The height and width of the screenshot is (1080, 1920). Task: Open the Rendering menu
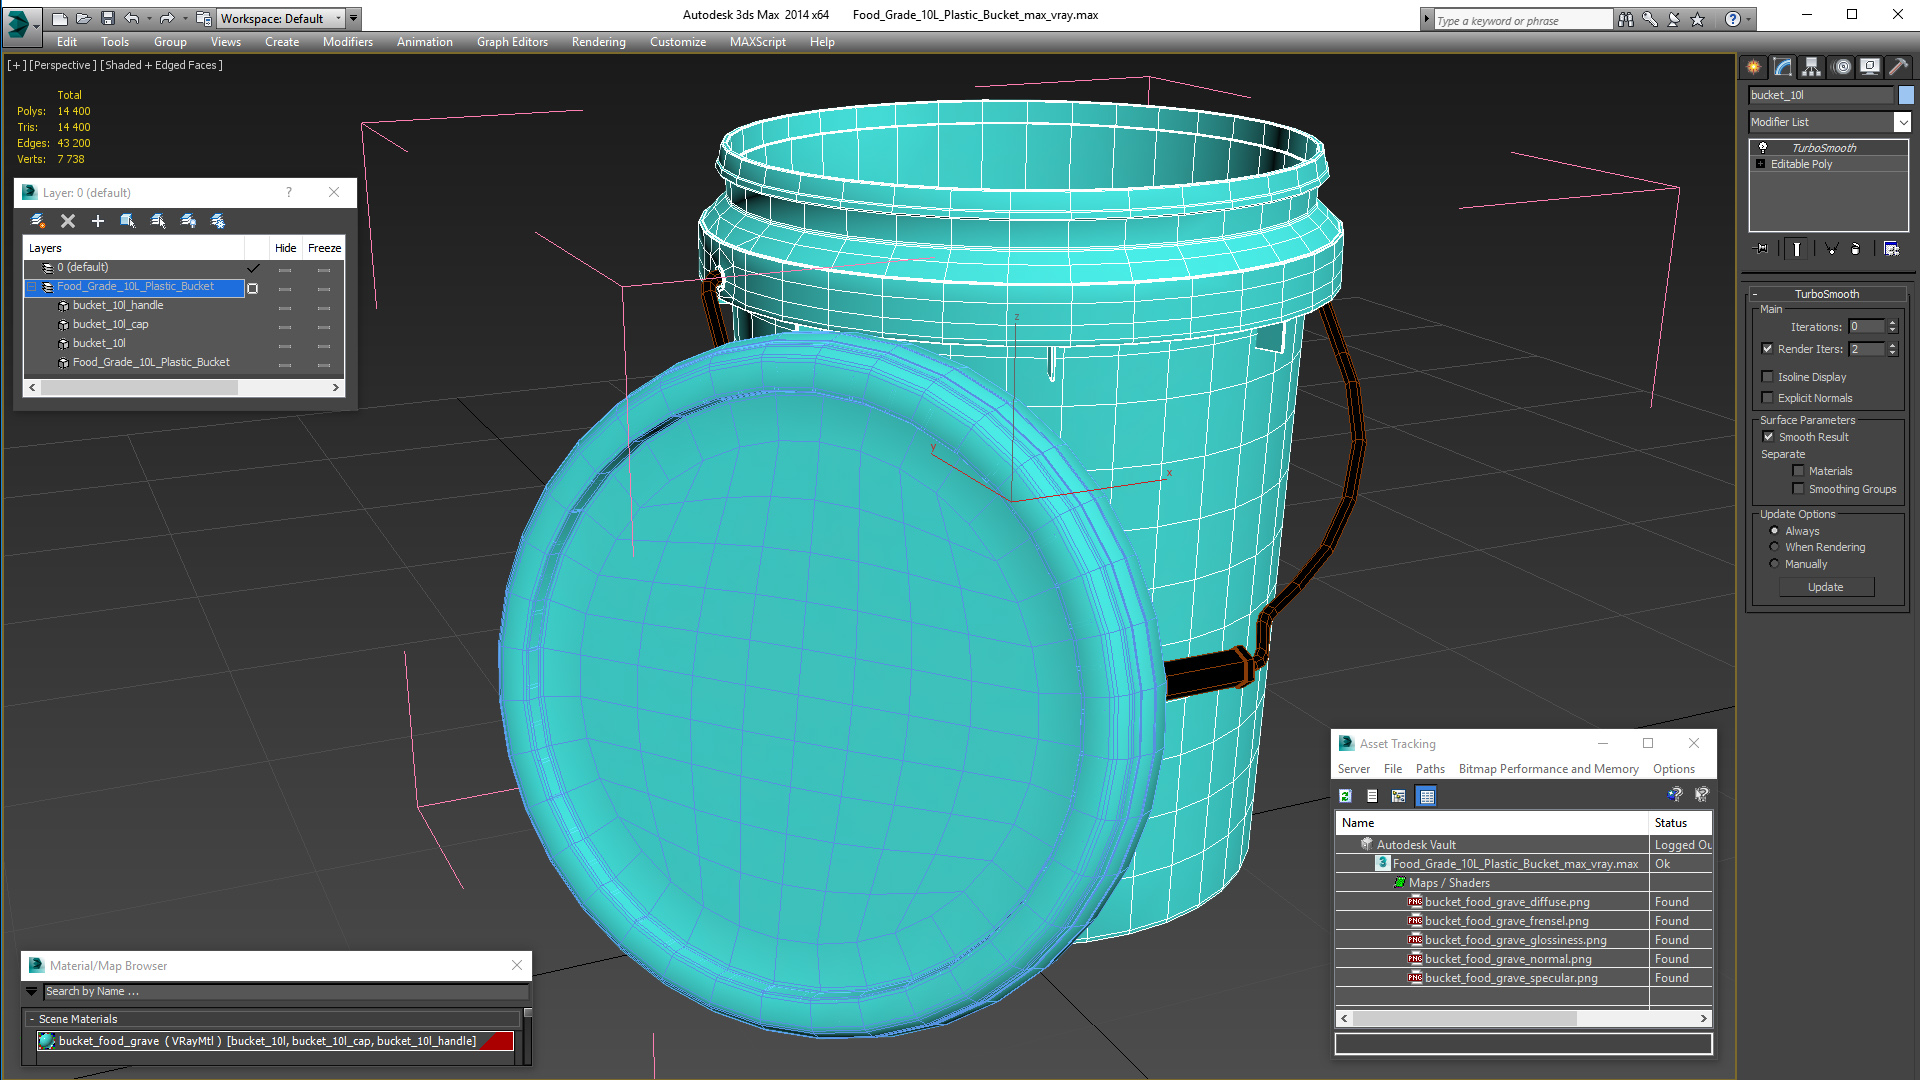tap(598, 42)
